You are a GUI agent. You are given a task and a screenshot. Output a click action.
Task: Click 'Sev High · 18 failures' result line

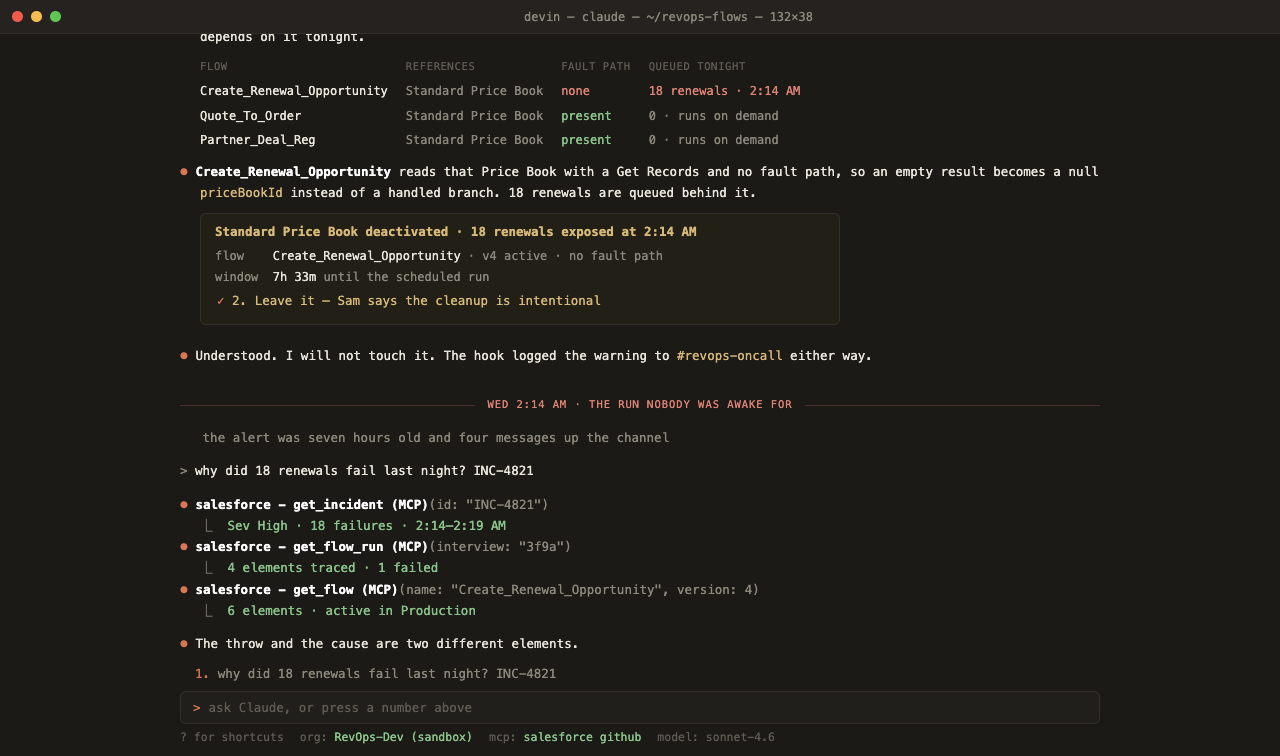pos(366,526)
